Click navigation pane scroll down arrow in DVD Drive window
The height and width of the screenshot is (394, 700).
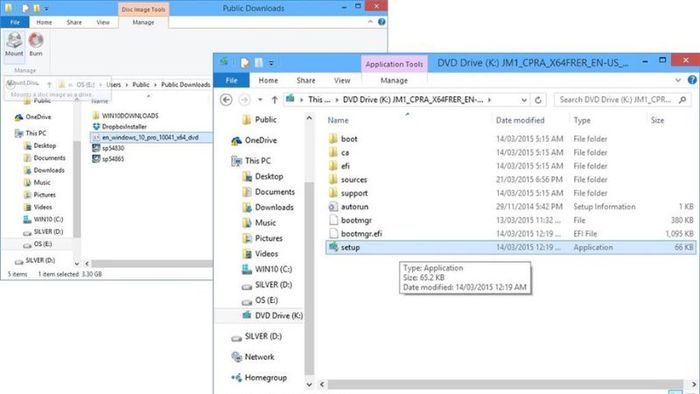click(309, 384)
